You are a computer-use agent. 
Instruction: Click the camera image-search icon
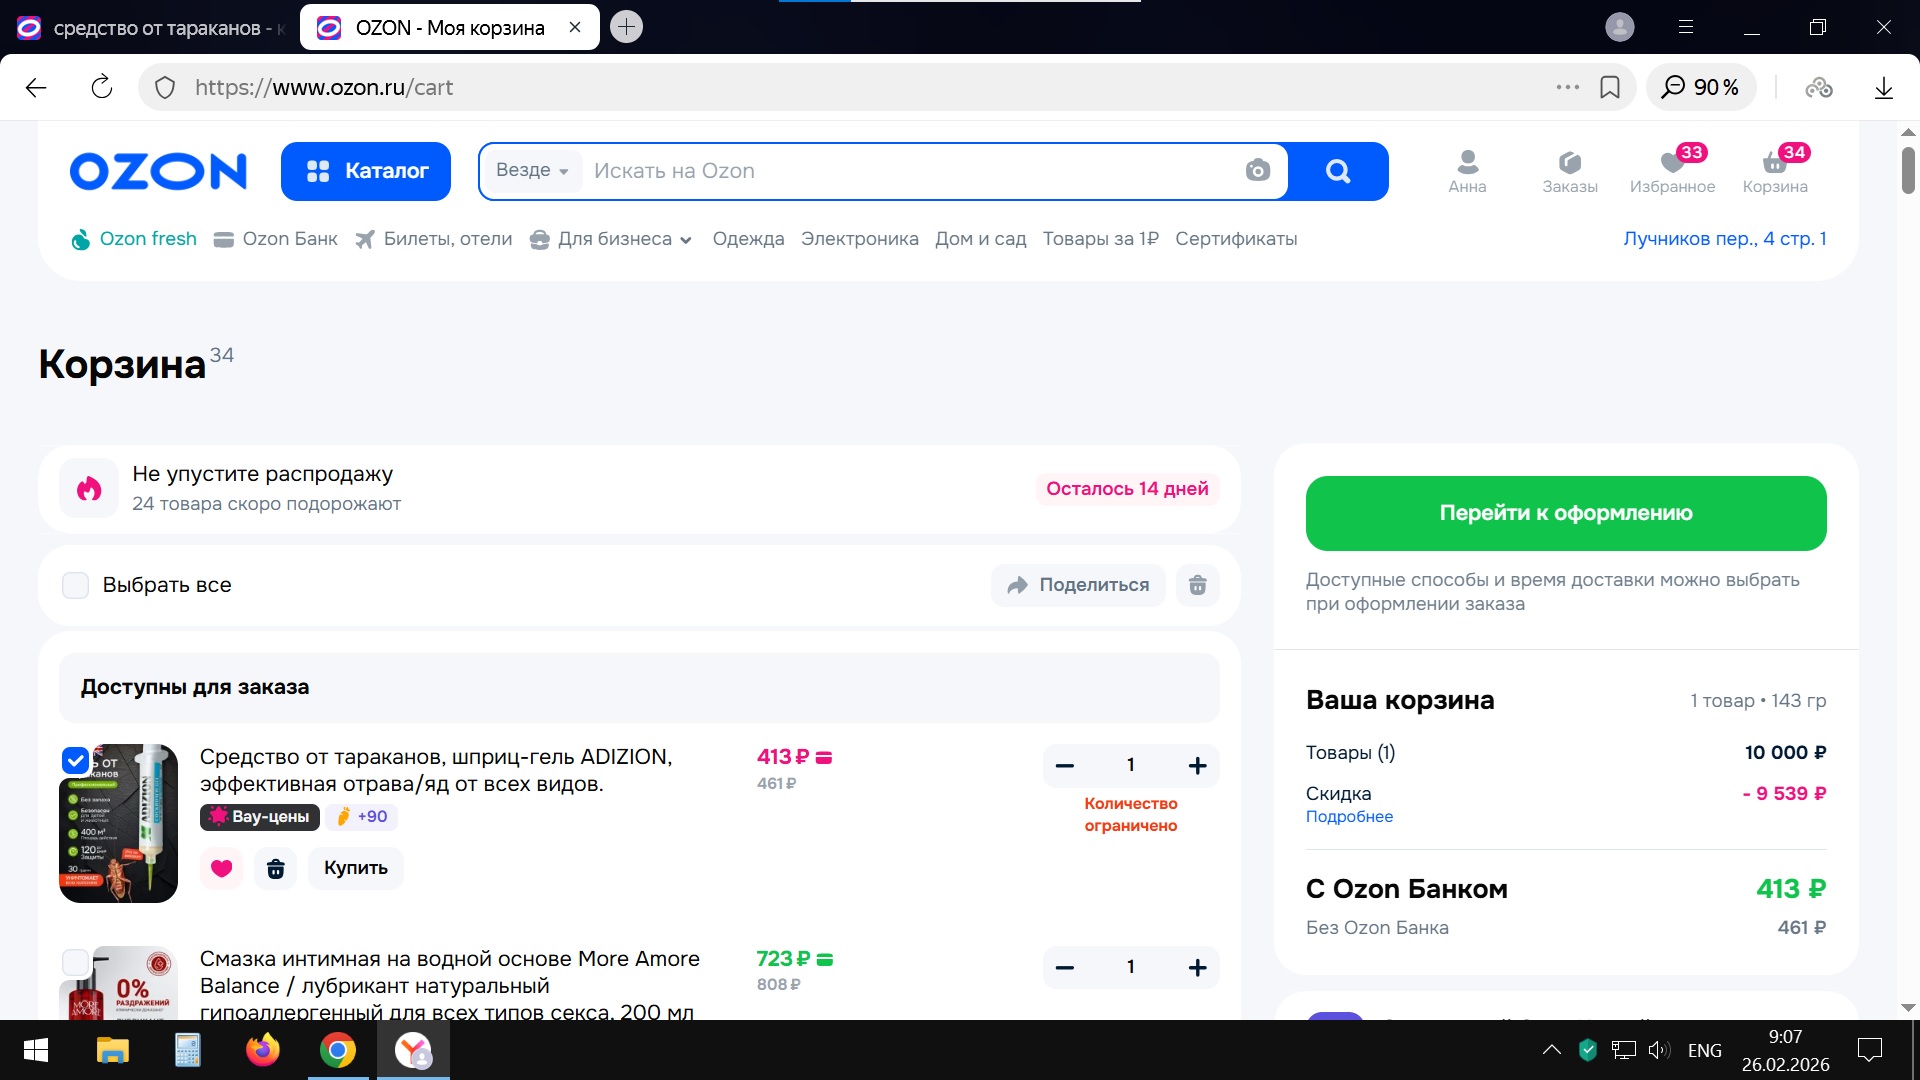(1257, 171)
